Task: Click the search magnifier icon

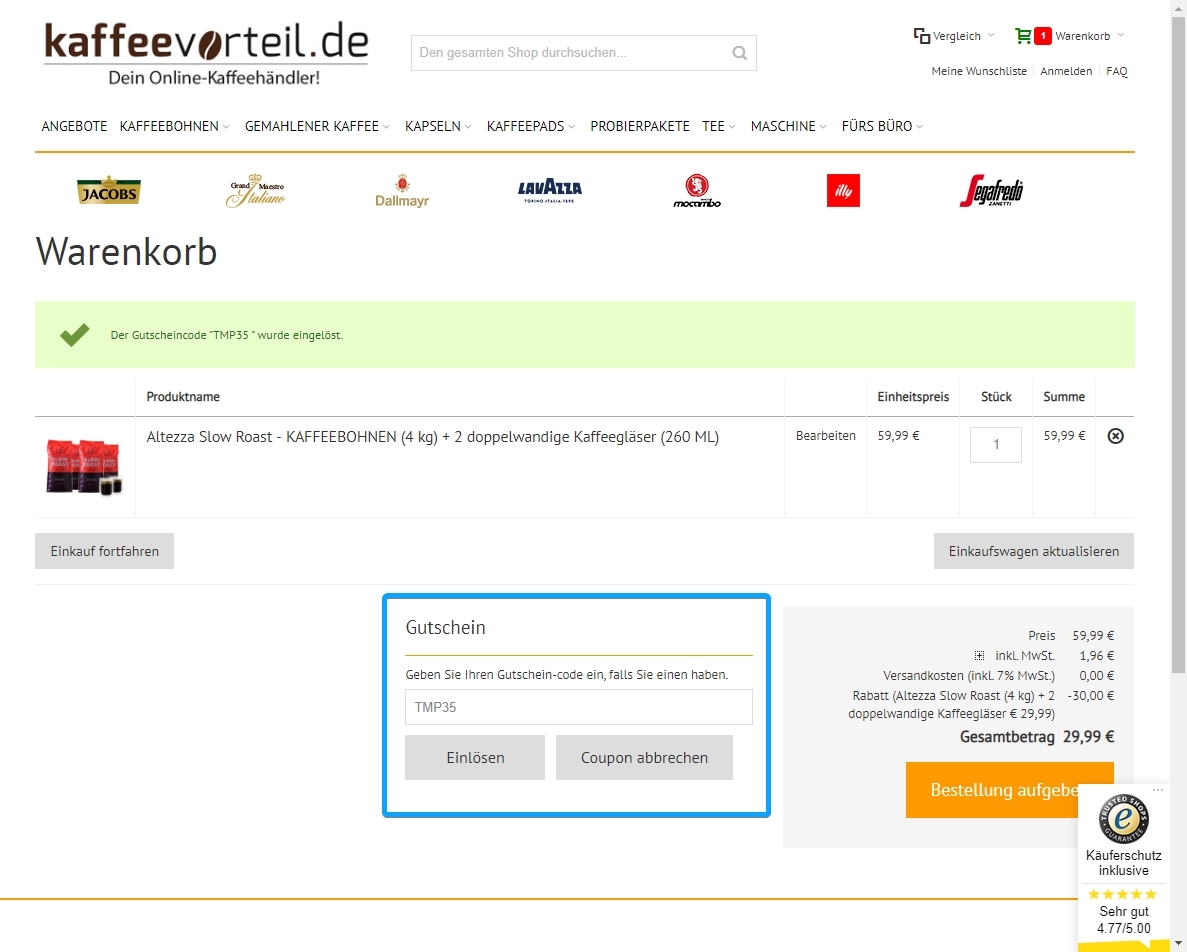Action: tap(739, 53)
